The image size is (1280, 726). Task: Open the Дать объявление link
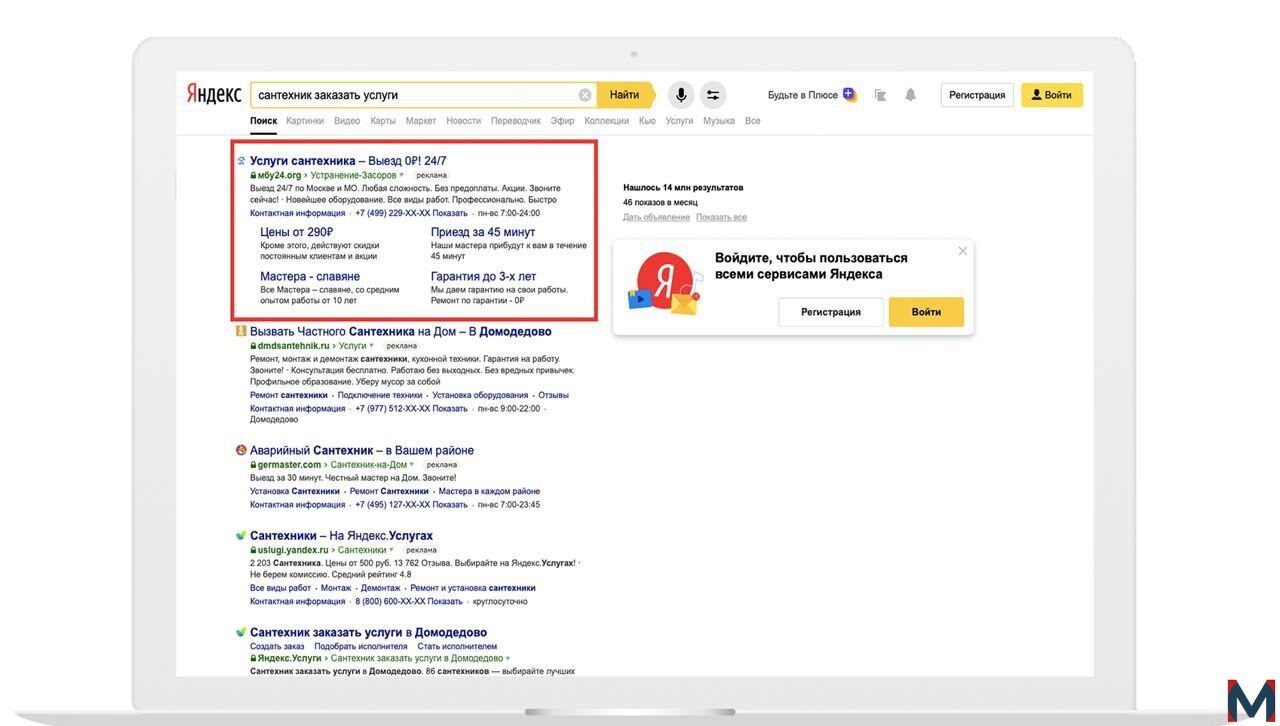click(x=655, y=217)
